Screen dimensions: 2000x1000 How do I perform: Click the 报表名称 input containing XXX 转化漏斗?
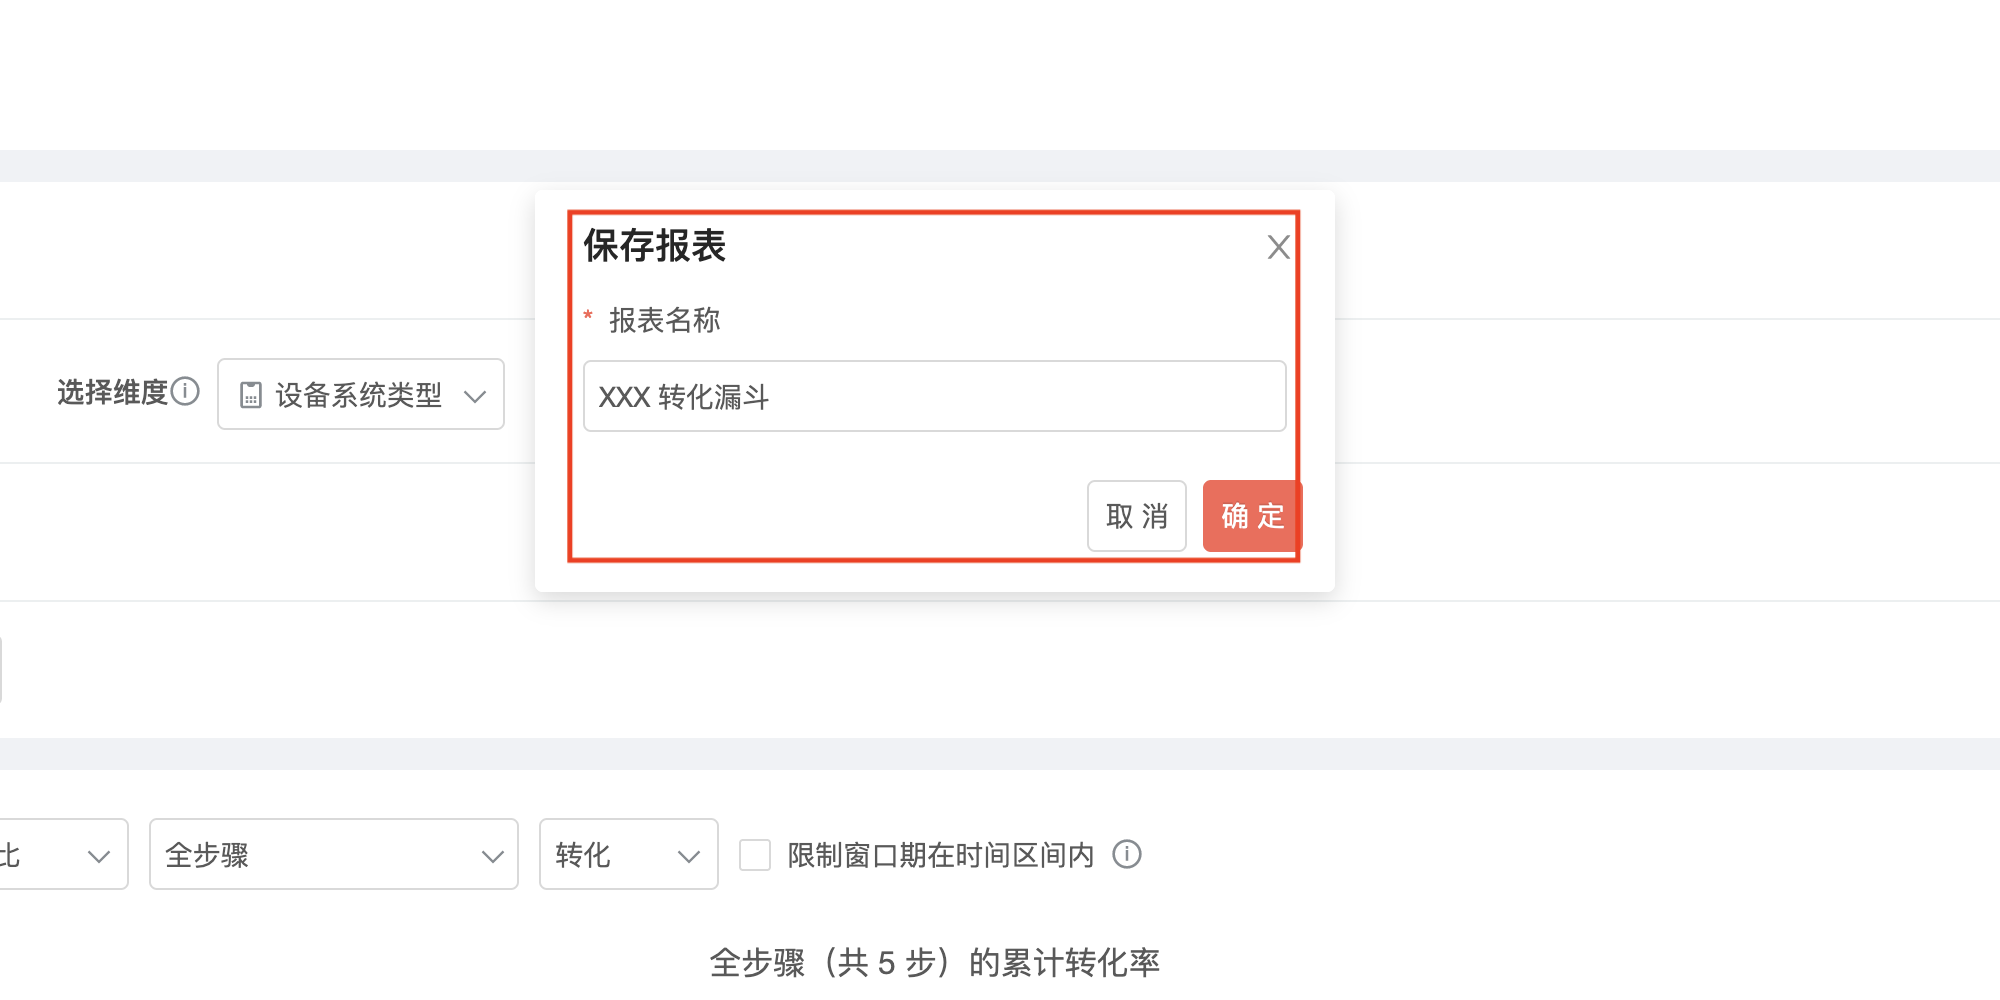pyautogui.click(x=935, y=396)
